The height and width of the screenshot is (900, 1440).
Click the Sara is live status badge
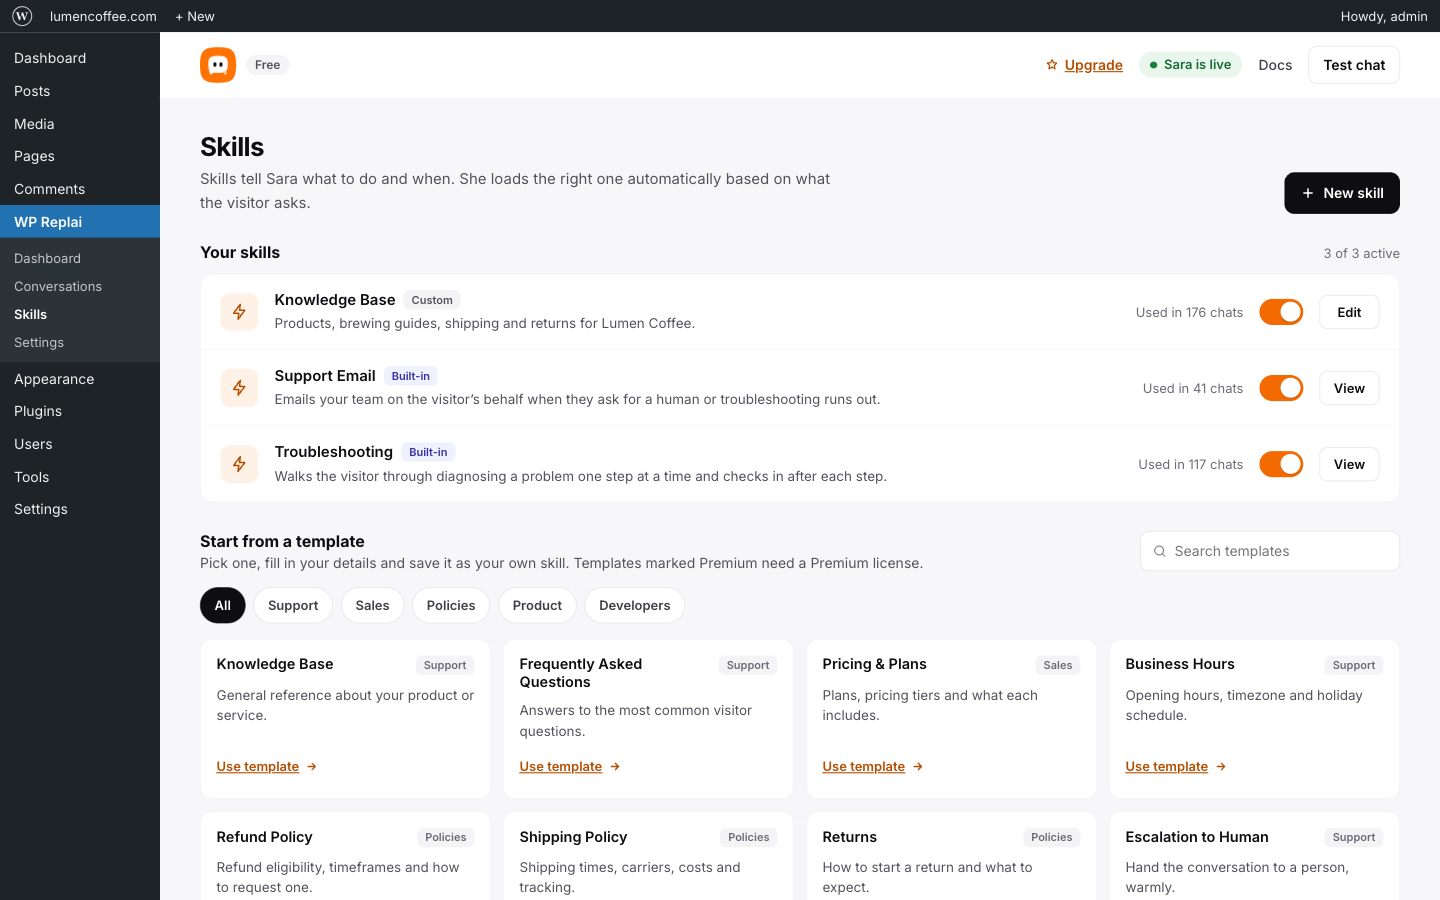[1190, 65]
